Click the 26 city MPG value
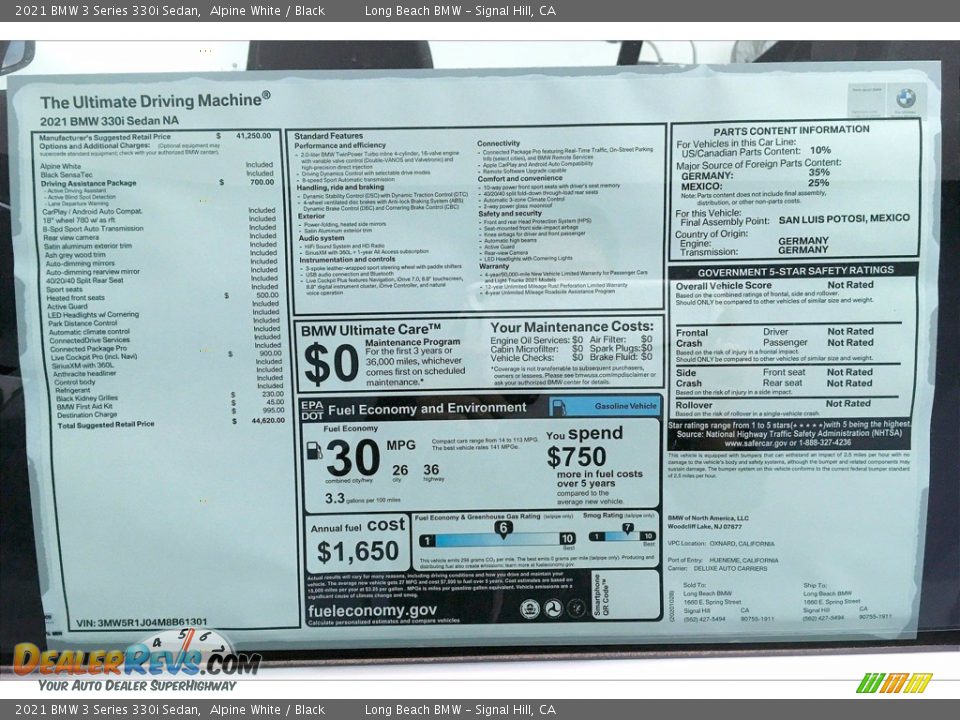This screenshot has width=960, height=720. click(400, 470)
